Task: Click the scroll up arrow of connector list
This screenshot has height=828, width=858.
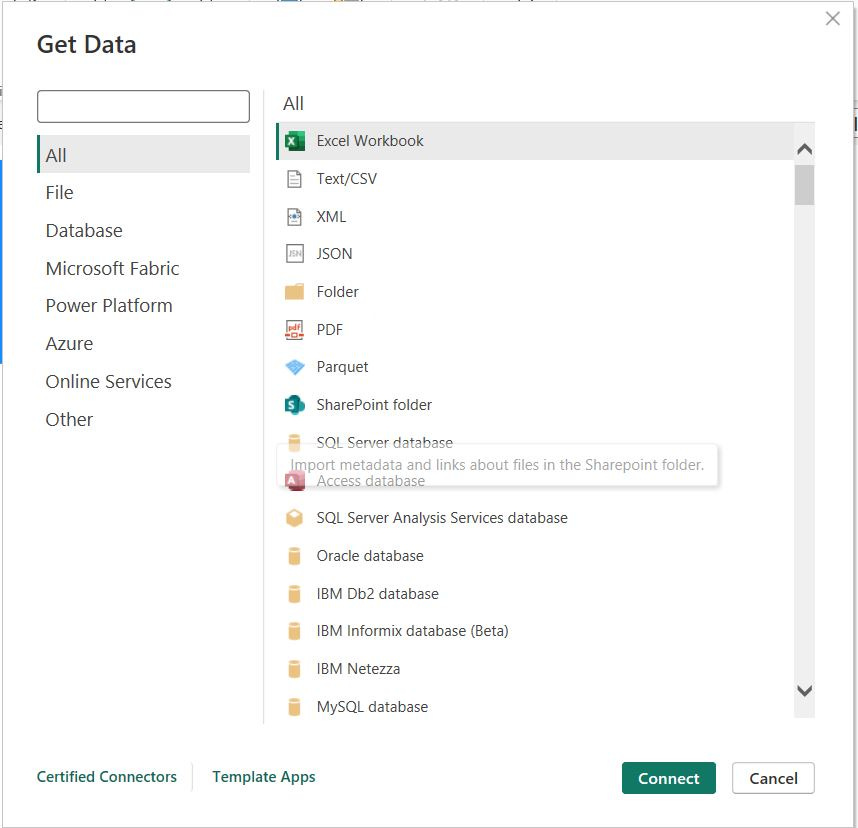Action: pos(804,149)
